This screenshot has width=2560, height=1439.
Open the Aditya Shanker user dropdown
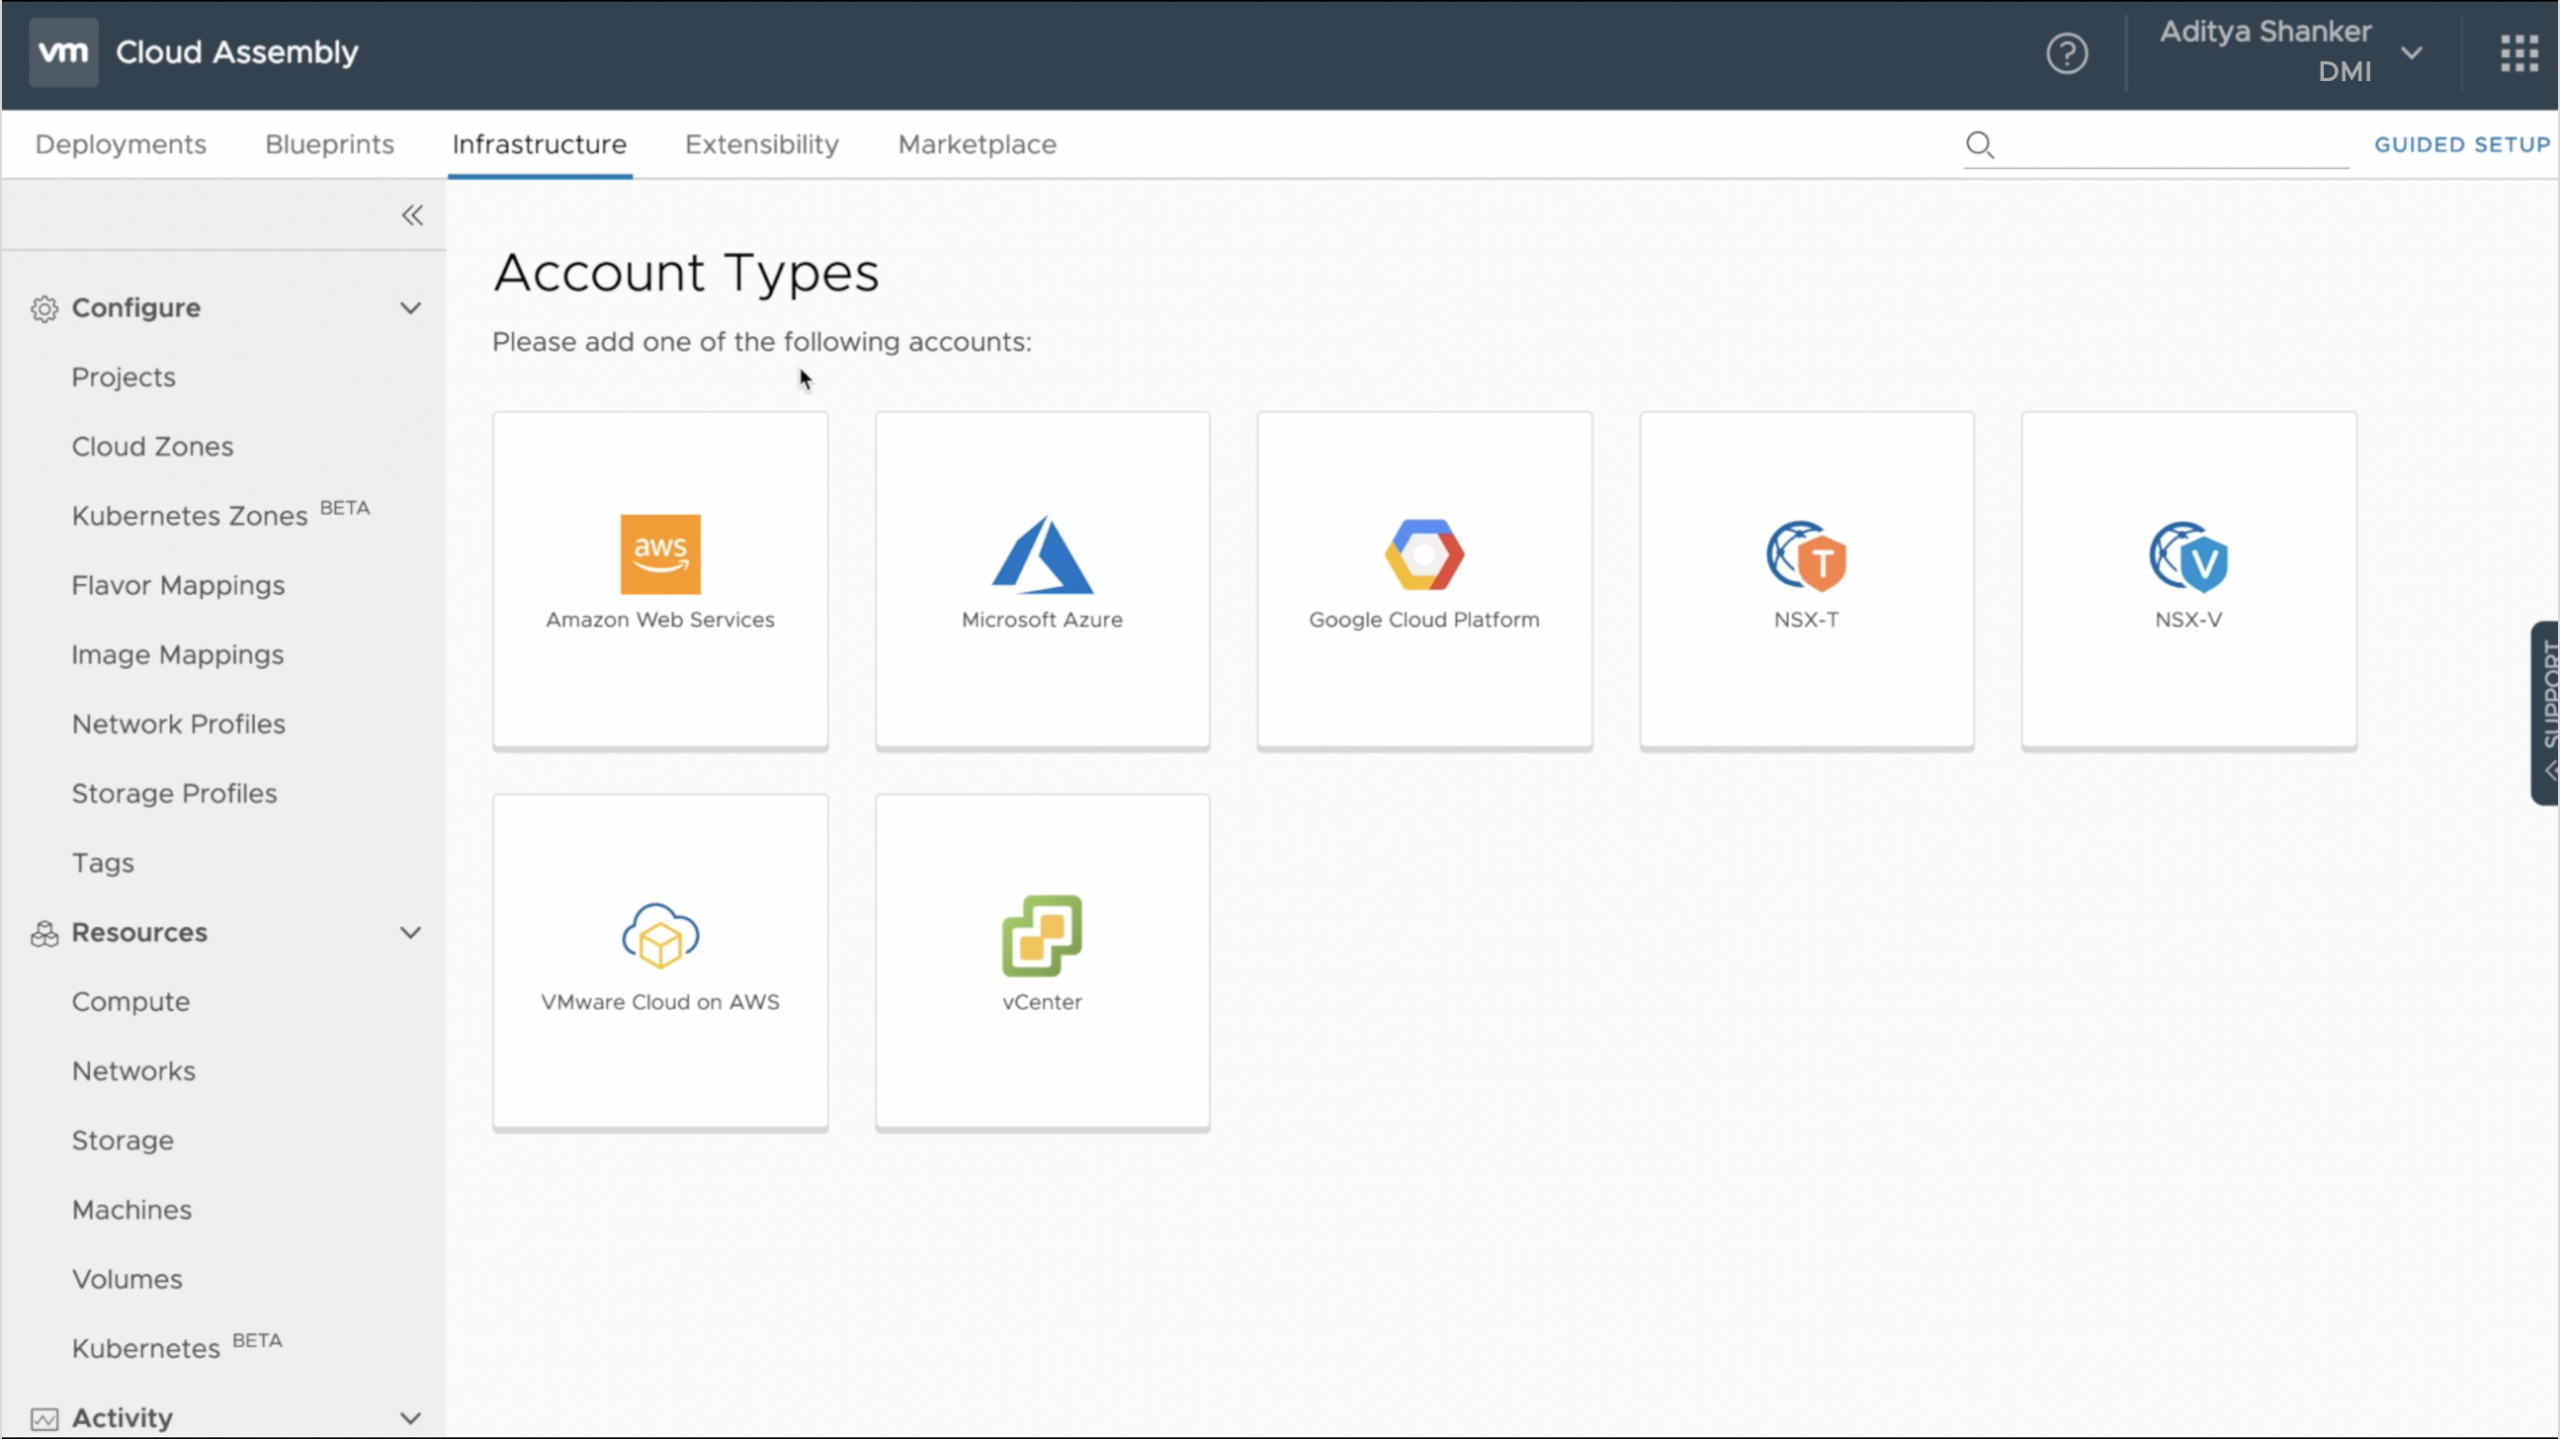[x=2411, y=53]
